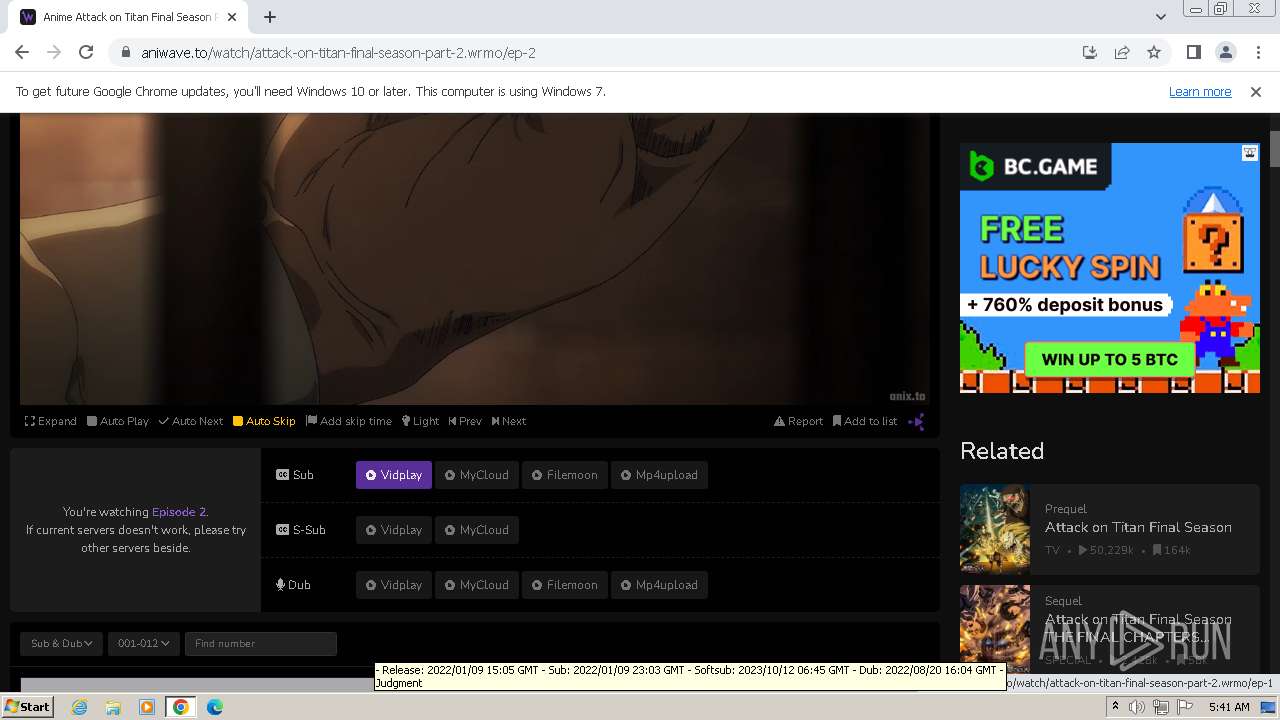Click the Sequel thumbnail image

pyautogui.click(x=995, y=628)
